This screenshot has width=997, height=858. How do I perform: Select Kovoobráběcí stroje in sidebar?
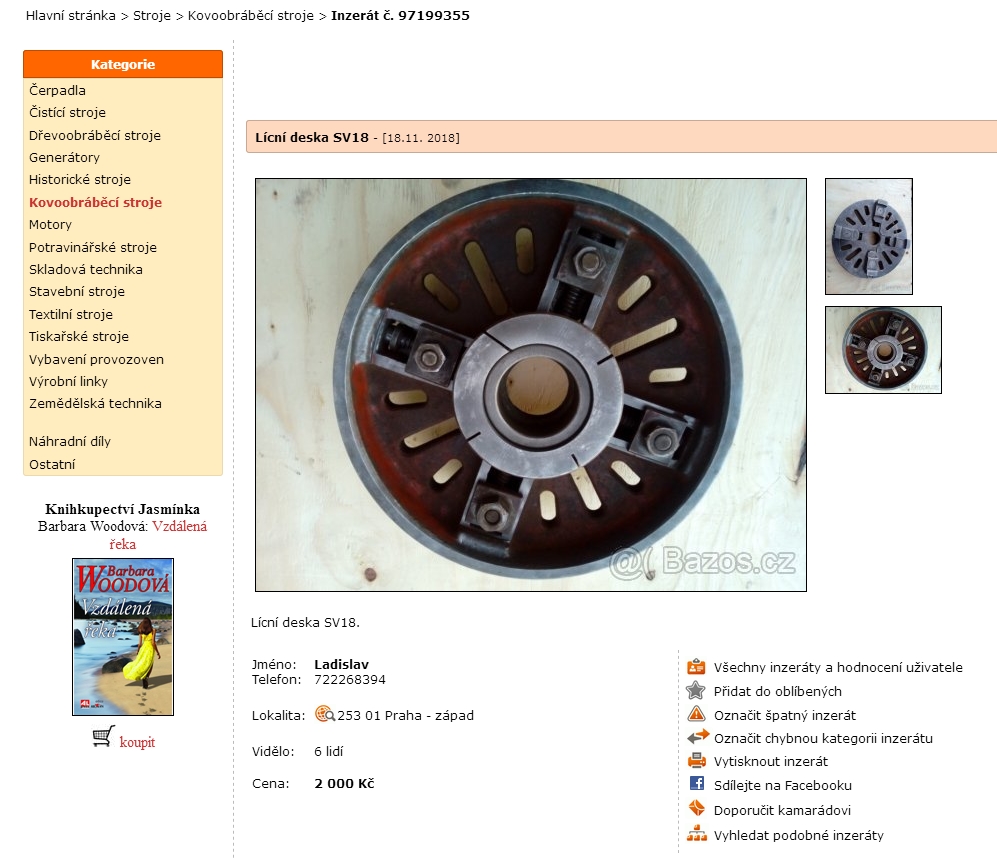tap(95, 202)
